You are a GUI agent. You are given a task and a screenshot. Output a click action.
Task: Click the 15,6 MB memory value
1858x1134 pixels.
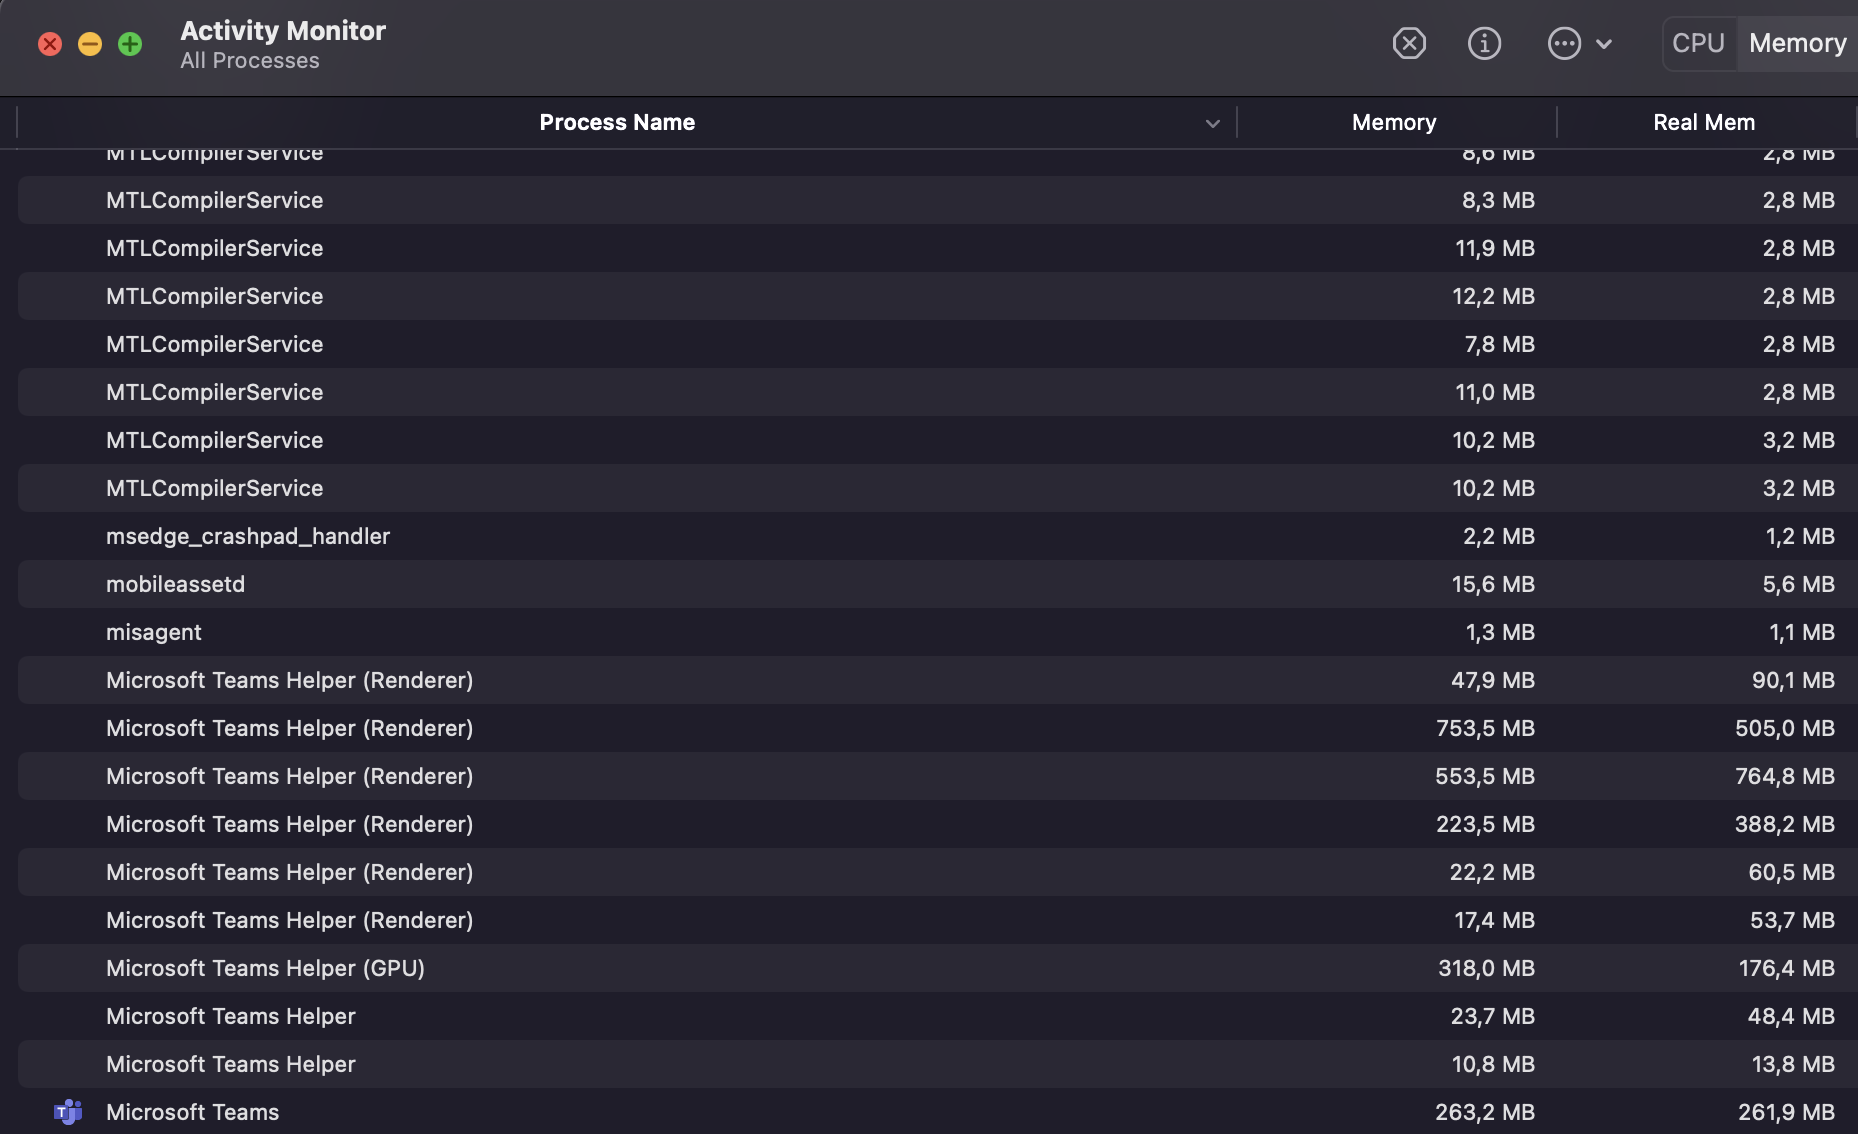[1493, 584]
